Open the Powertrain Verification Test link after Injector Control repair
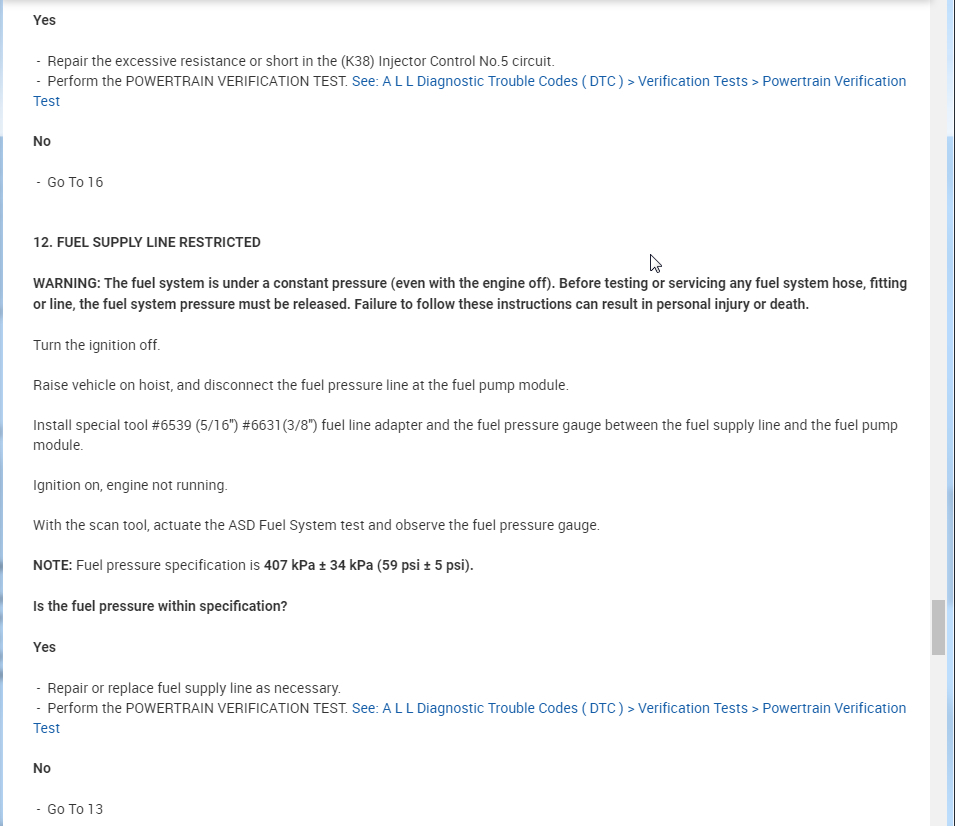This screenshot has width=955, height=826. pyautogui.click(x=628, y=81)
